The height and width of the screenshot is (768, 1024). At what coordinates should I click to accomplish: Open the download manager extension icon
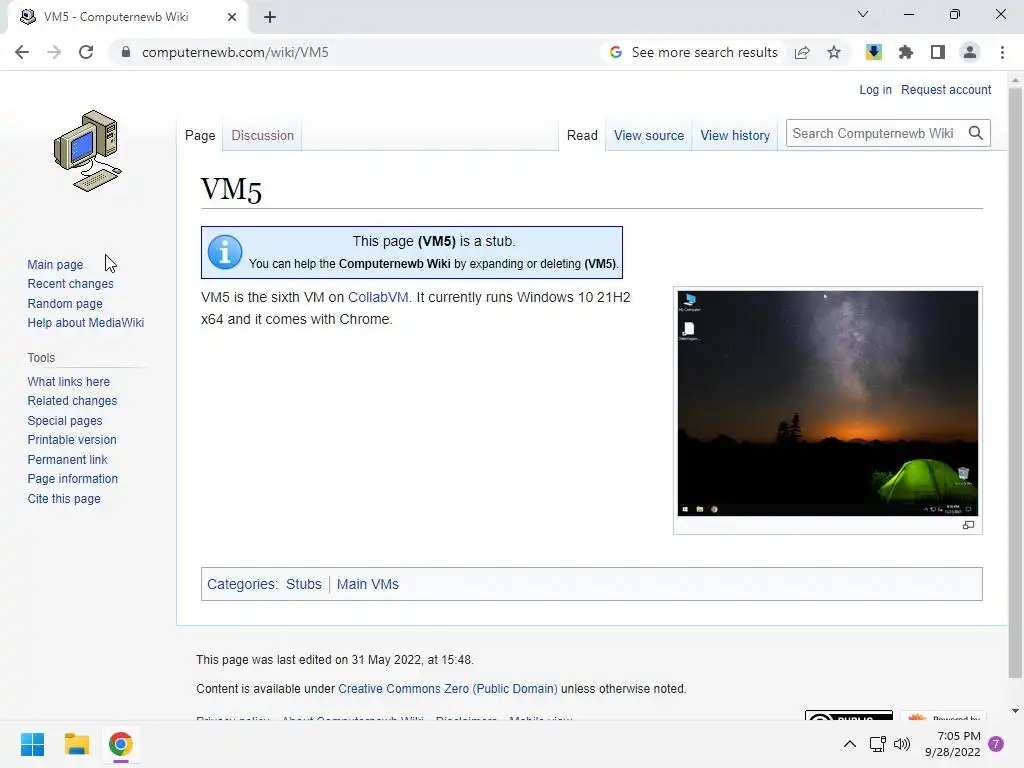pyautogui.click(x=874, y=52)
